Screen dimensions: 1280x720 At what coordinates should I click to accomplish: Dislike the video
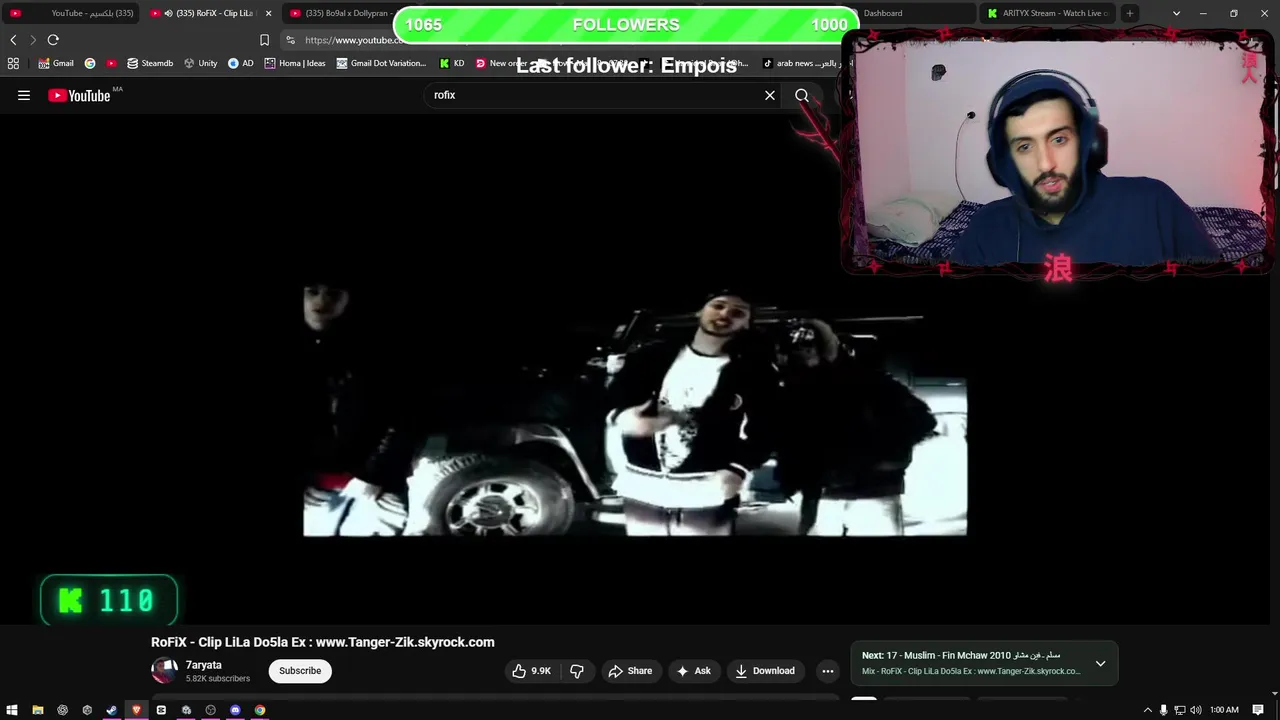coord(577,671)
